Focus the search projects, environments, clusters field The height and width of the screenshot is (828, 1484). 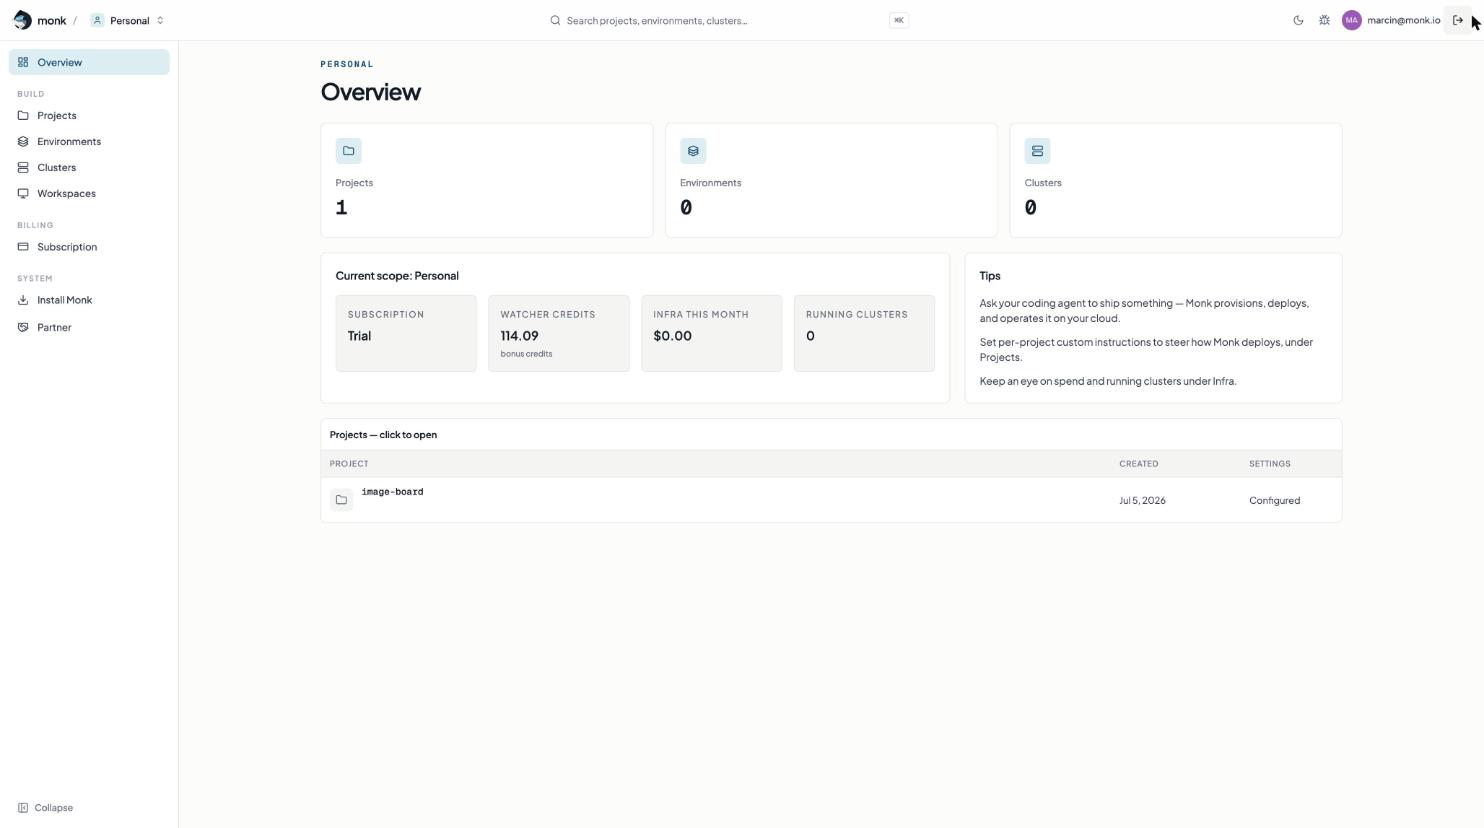tap(729, 20)
